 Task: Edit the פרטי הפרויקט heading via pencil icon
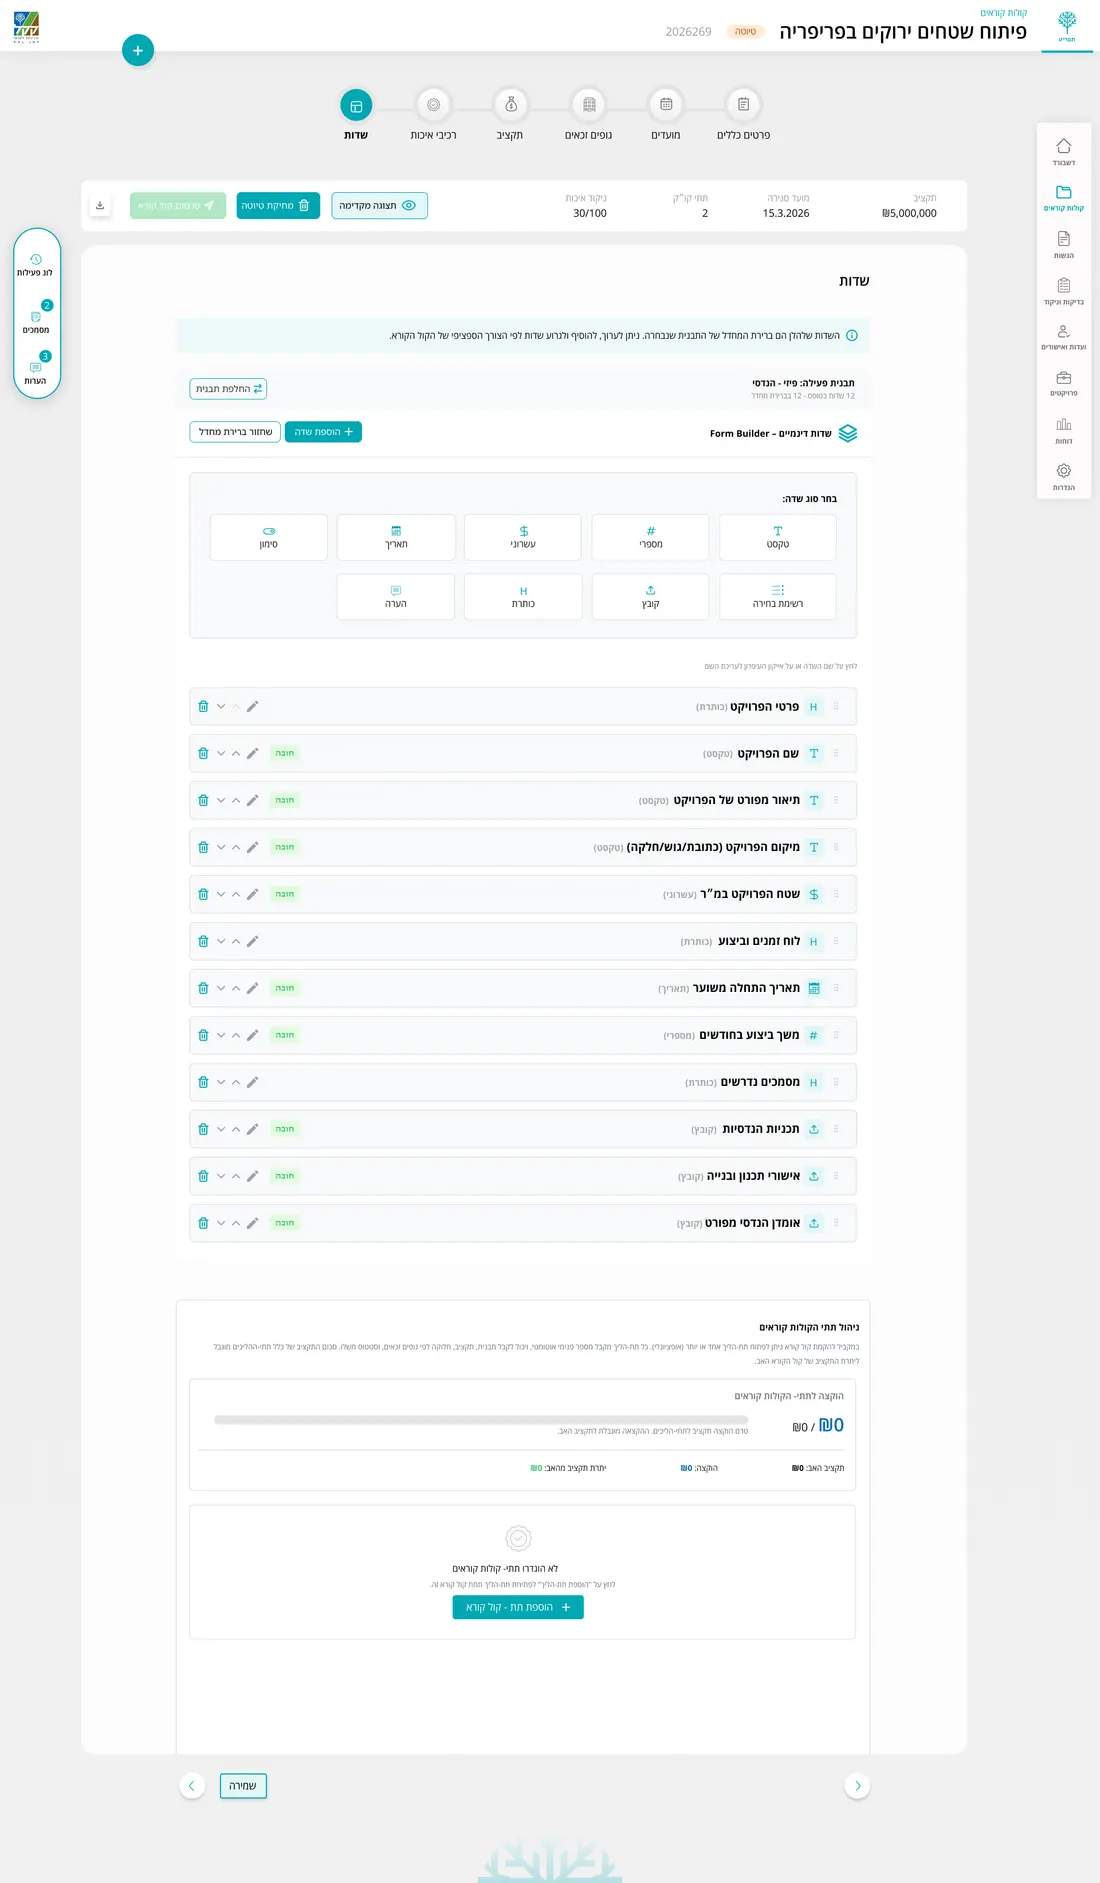point(252,706)
